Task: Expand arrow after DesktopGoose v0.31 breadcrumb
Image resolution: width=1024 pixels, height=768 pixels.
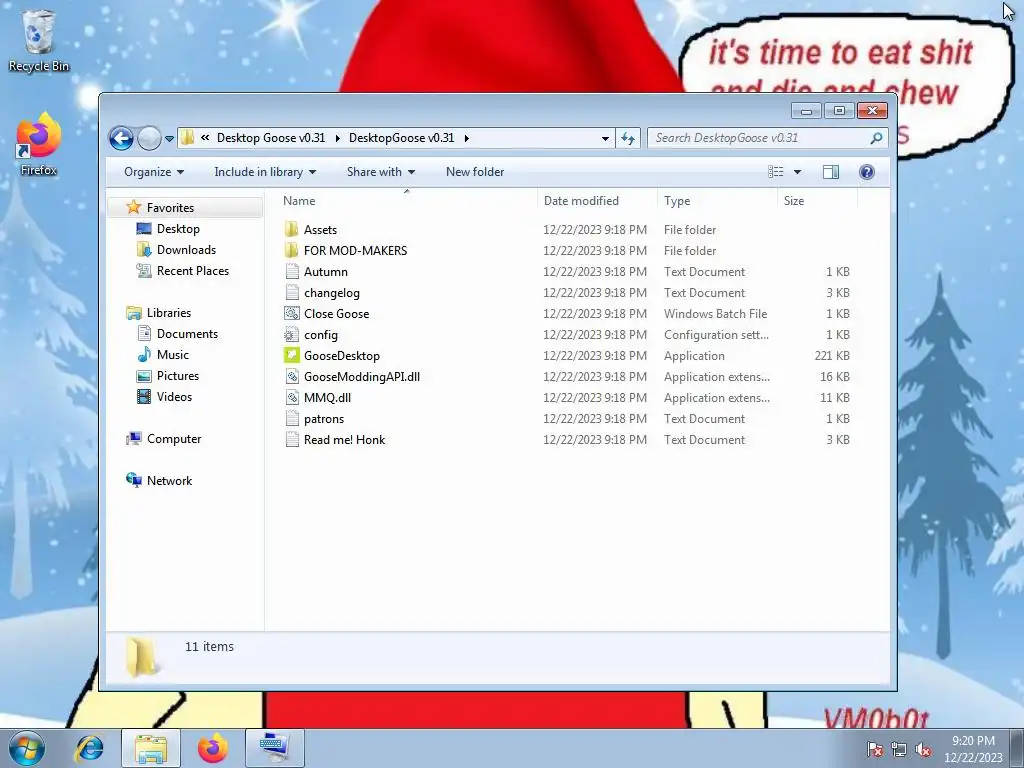Action: point(466,138)
